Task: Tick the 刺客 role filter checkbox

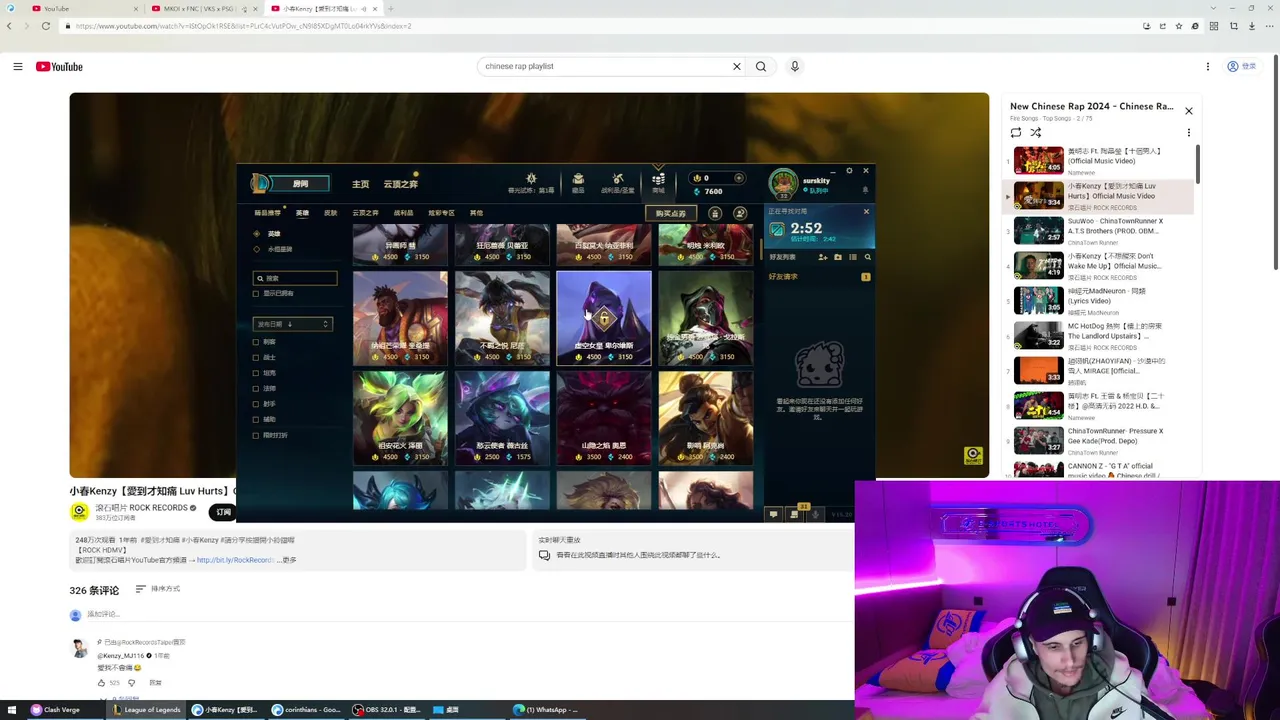Action: 256,342
